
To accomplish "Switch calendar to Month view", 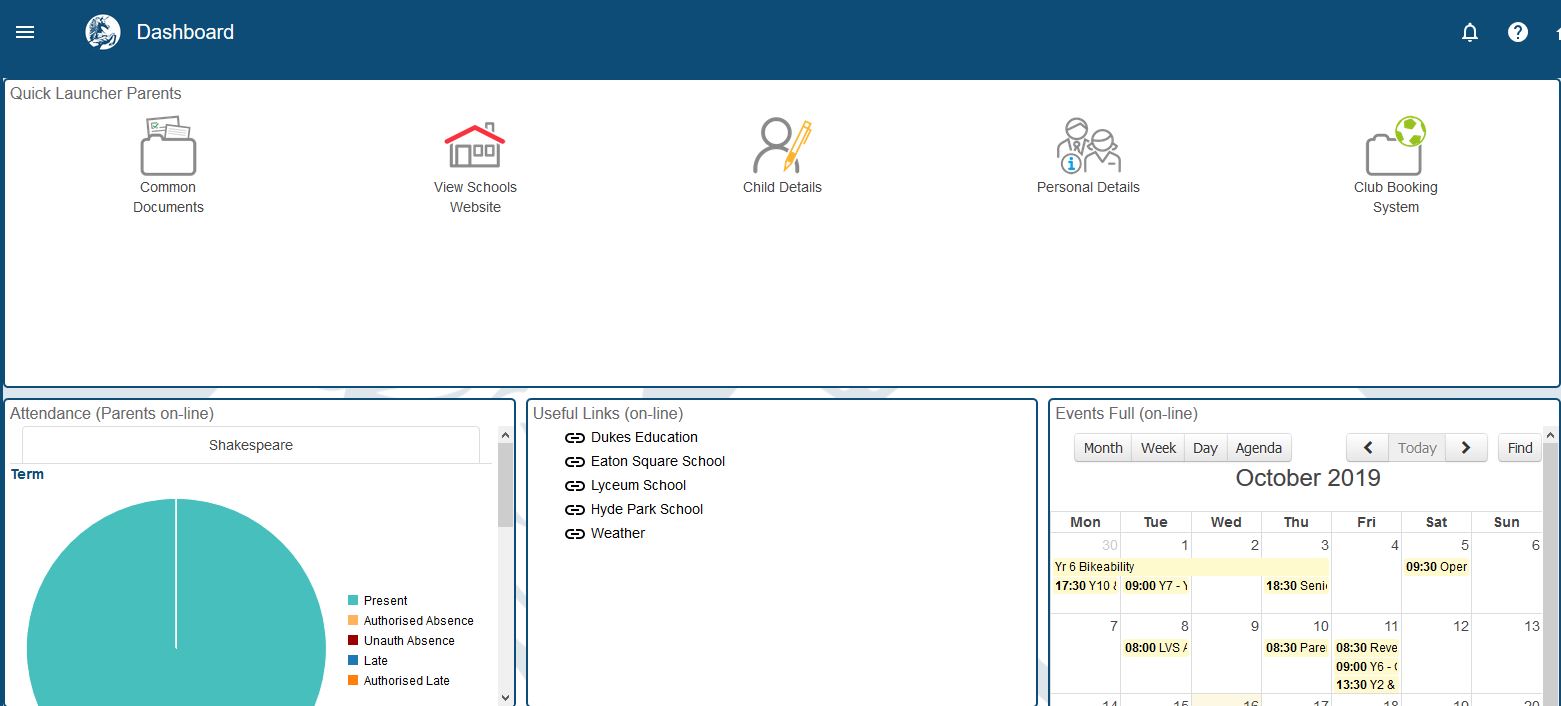I will pos(1103,448).
